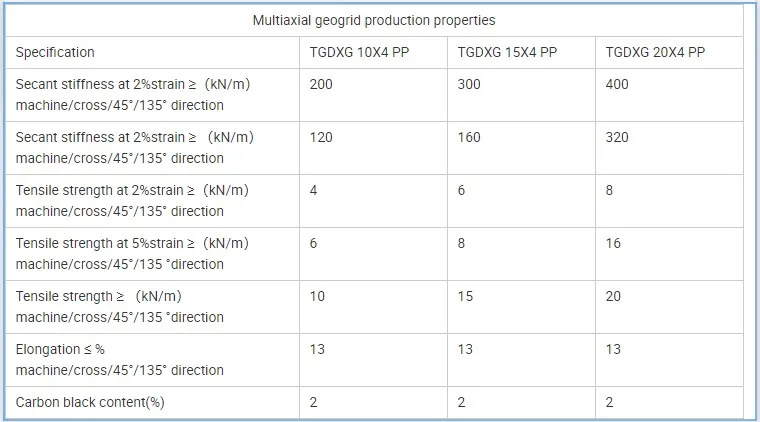Select the cell with value 200
The image size is (760, 422).
pyautogui.click(x=322, y=84)
